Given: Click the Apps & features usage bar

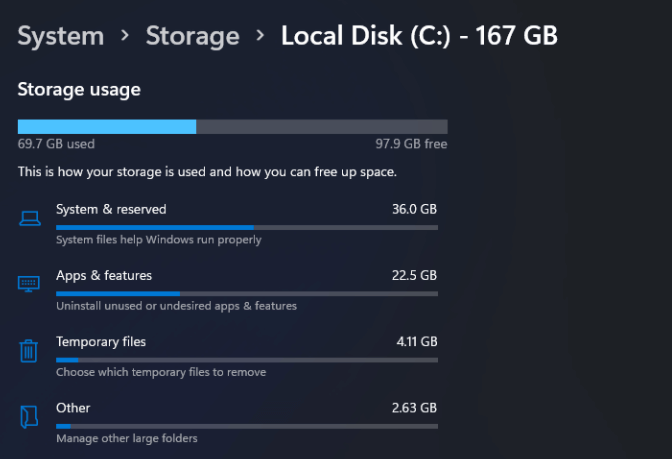Looking at the screenshot, I should tap(246, 294).
